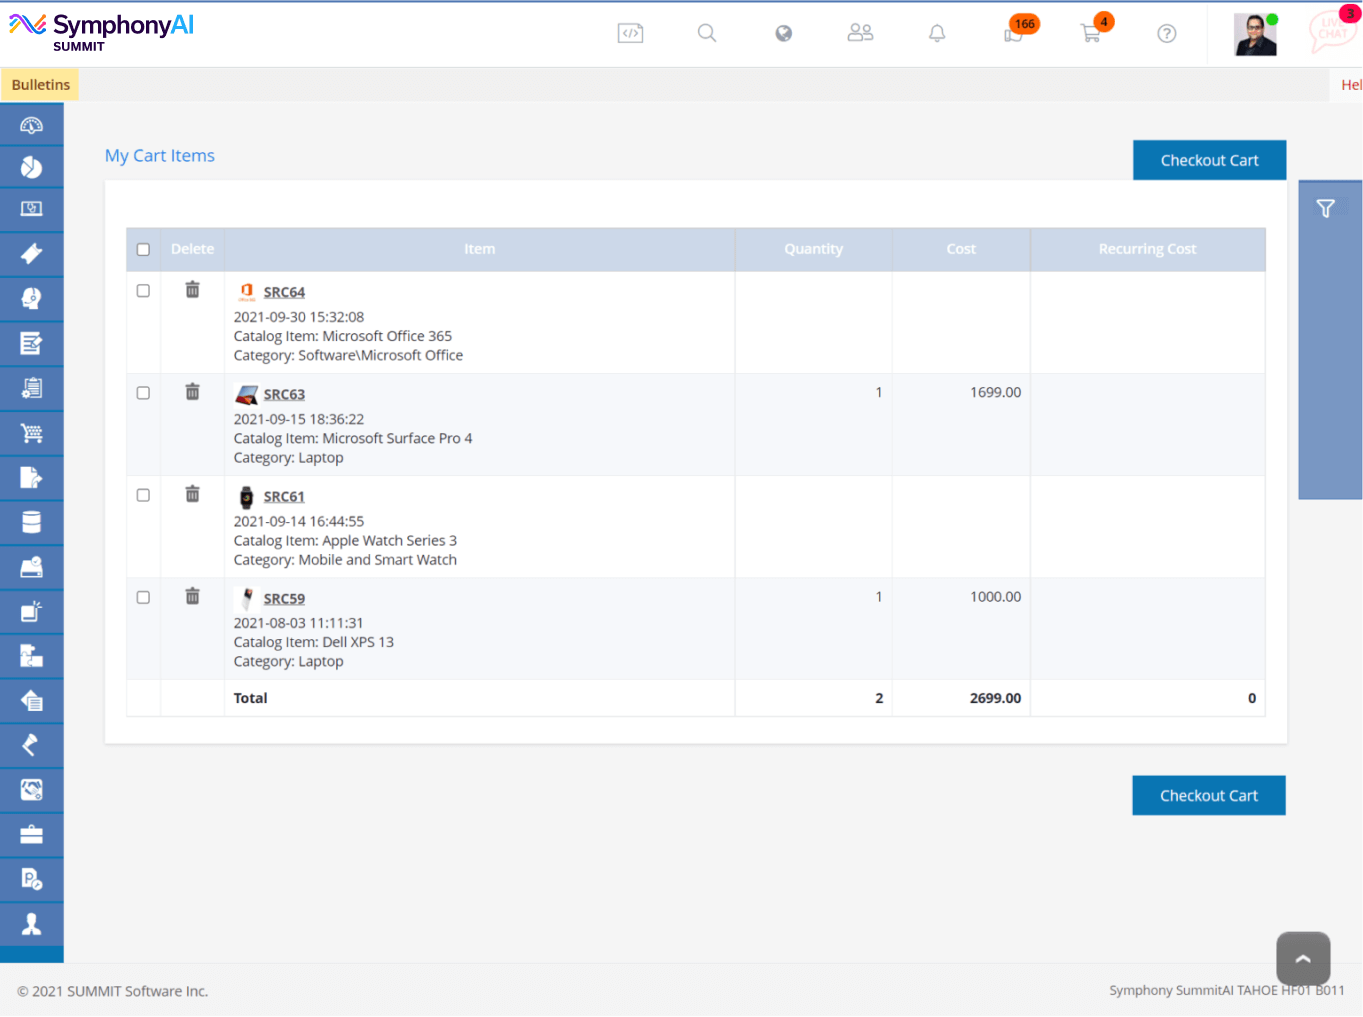Image resolution: width=1363 pixels, height=1017 pixels.
Task: Open the SRC61 request link
Action: tap(284, 496)
